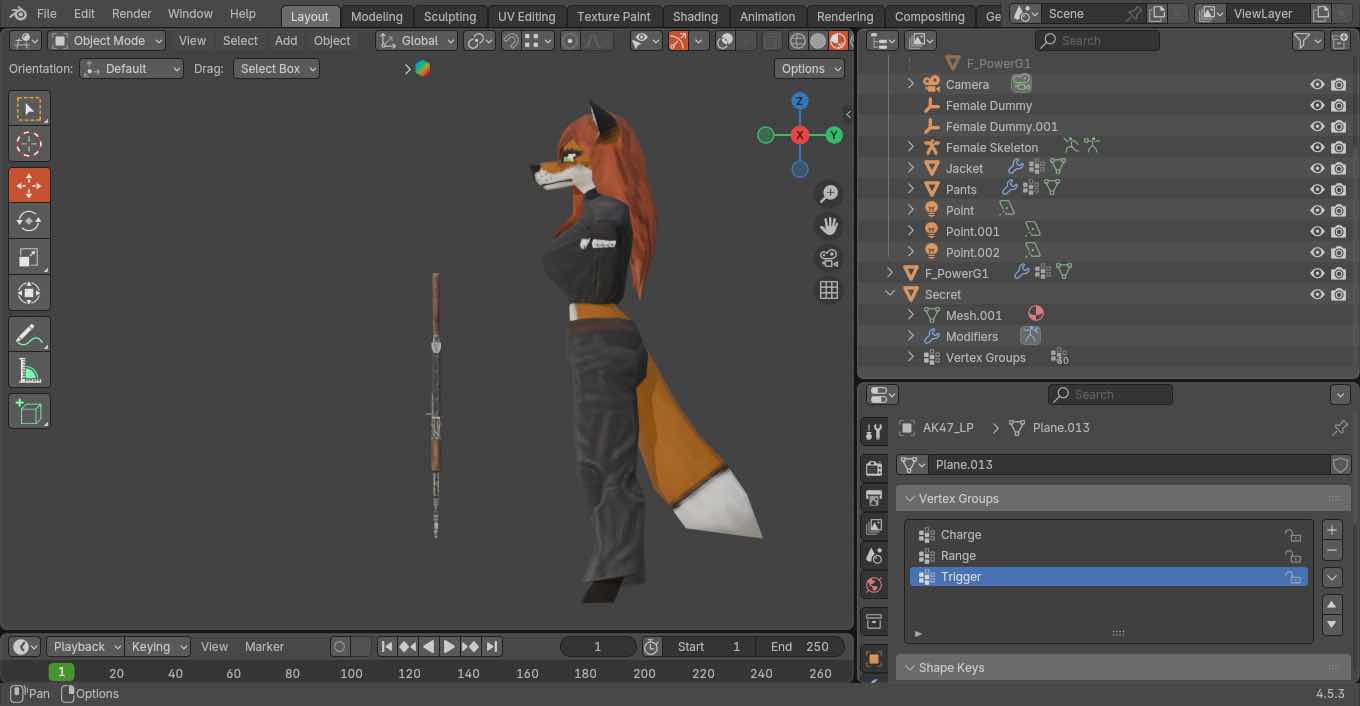Open the Select Box drag dropdown
The height and width of the screenshot is (706, 1360).
click(276, 69)
